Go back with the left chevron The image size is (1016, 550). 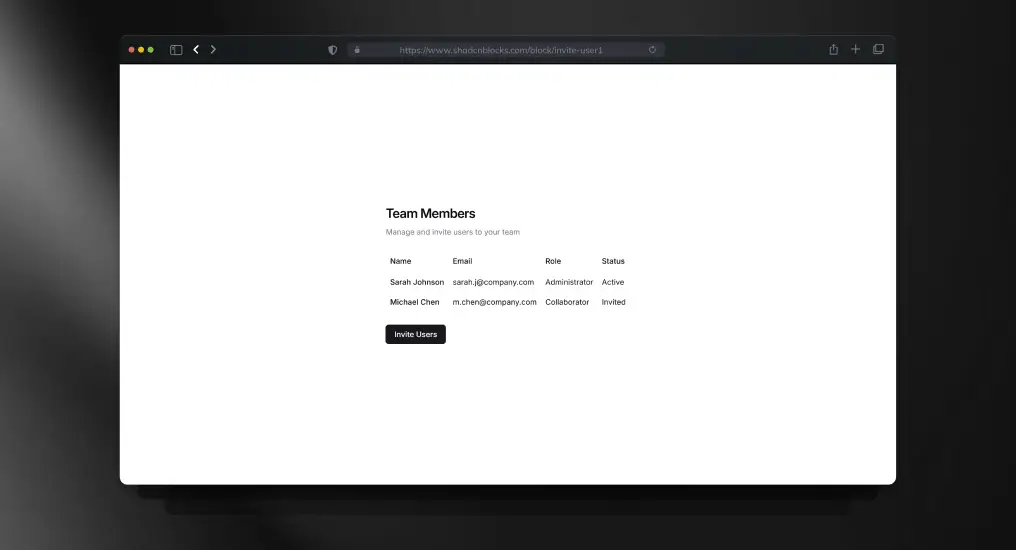click(x=196, y=49)
